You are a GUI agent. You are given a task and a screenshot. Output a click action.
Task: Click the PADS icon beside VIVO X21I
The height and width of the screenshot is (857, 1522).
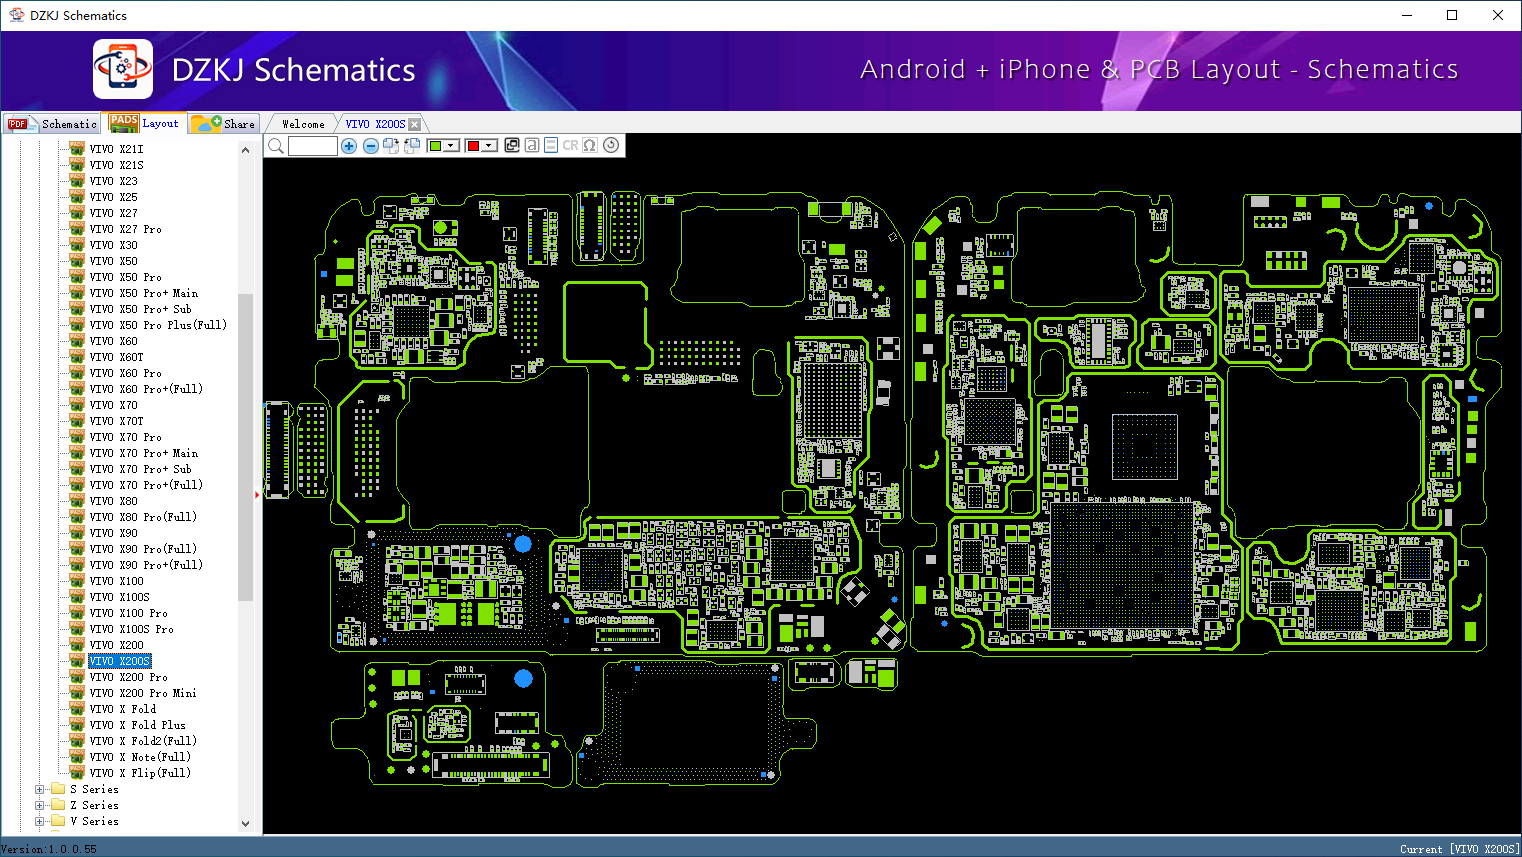pyautogui.click(x=77, y=149)
